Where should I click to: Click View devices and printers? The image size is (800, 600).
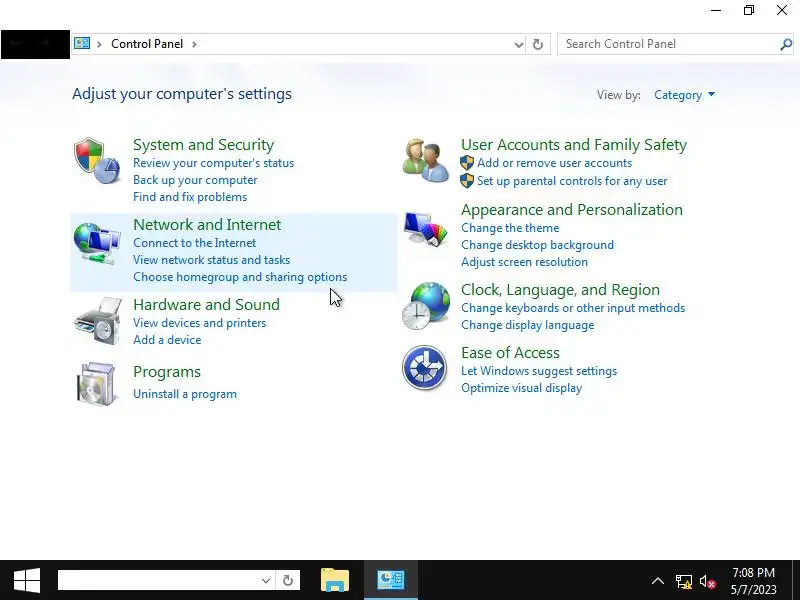(199, 323)
